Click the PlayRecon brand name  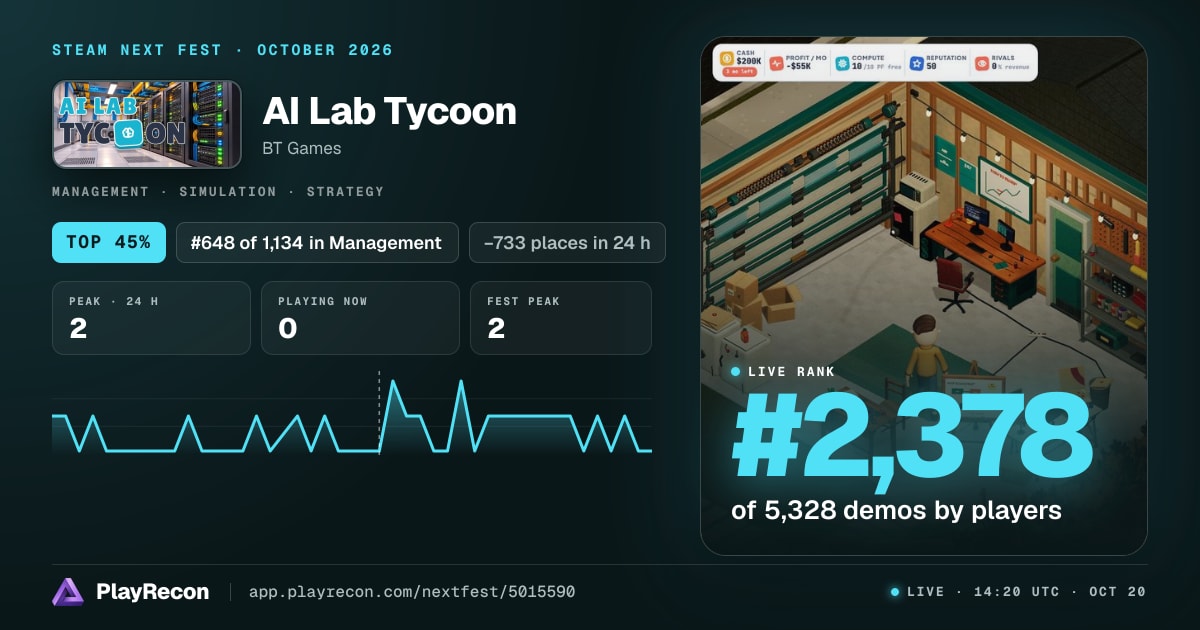tap(153, 592)
